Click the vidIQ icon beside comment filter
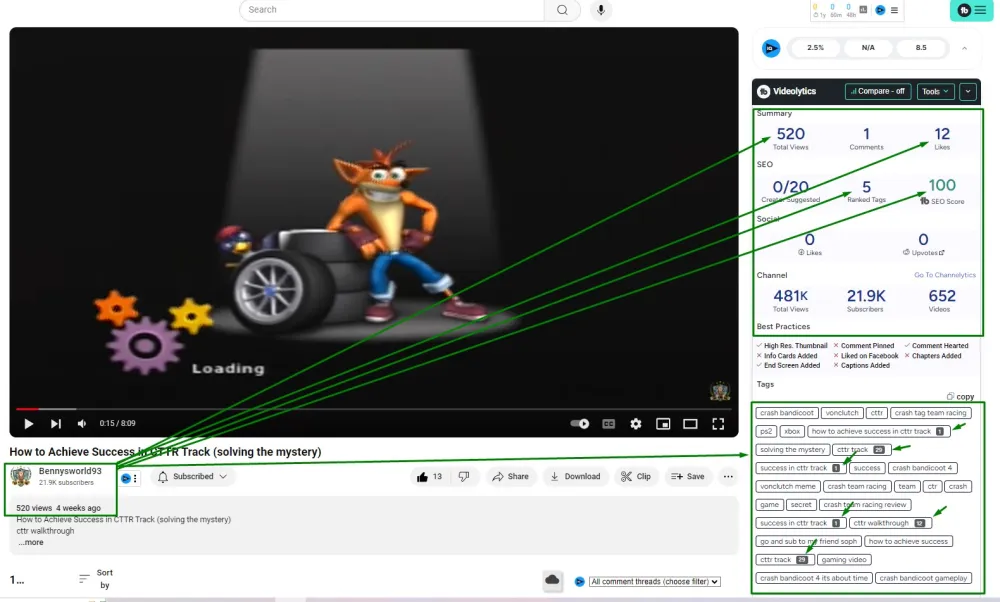1000x602 pixels. [580, 582]
